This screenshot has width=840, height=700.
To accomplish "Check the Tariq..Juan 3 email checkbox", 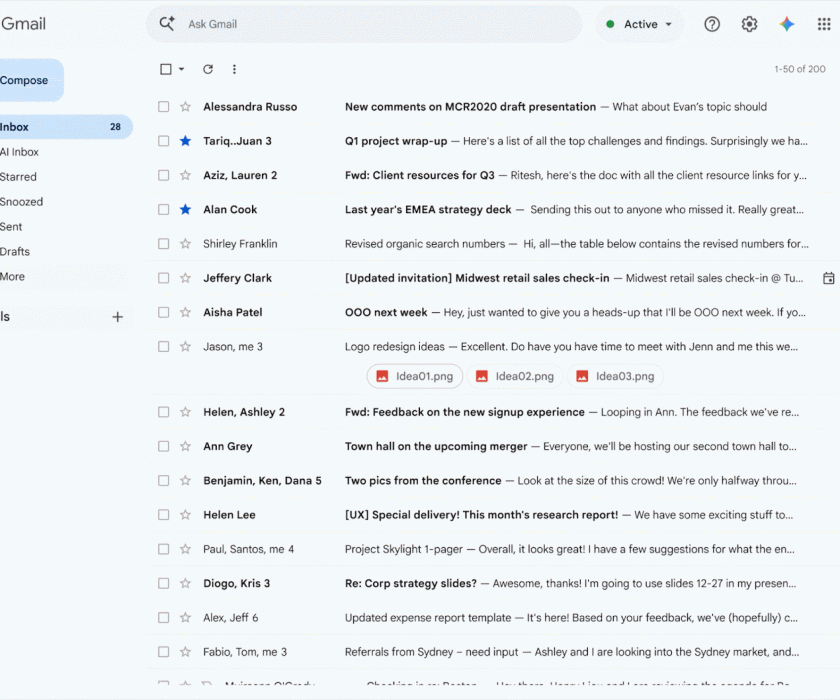I will pyautogui.click(x=163, y=141).
